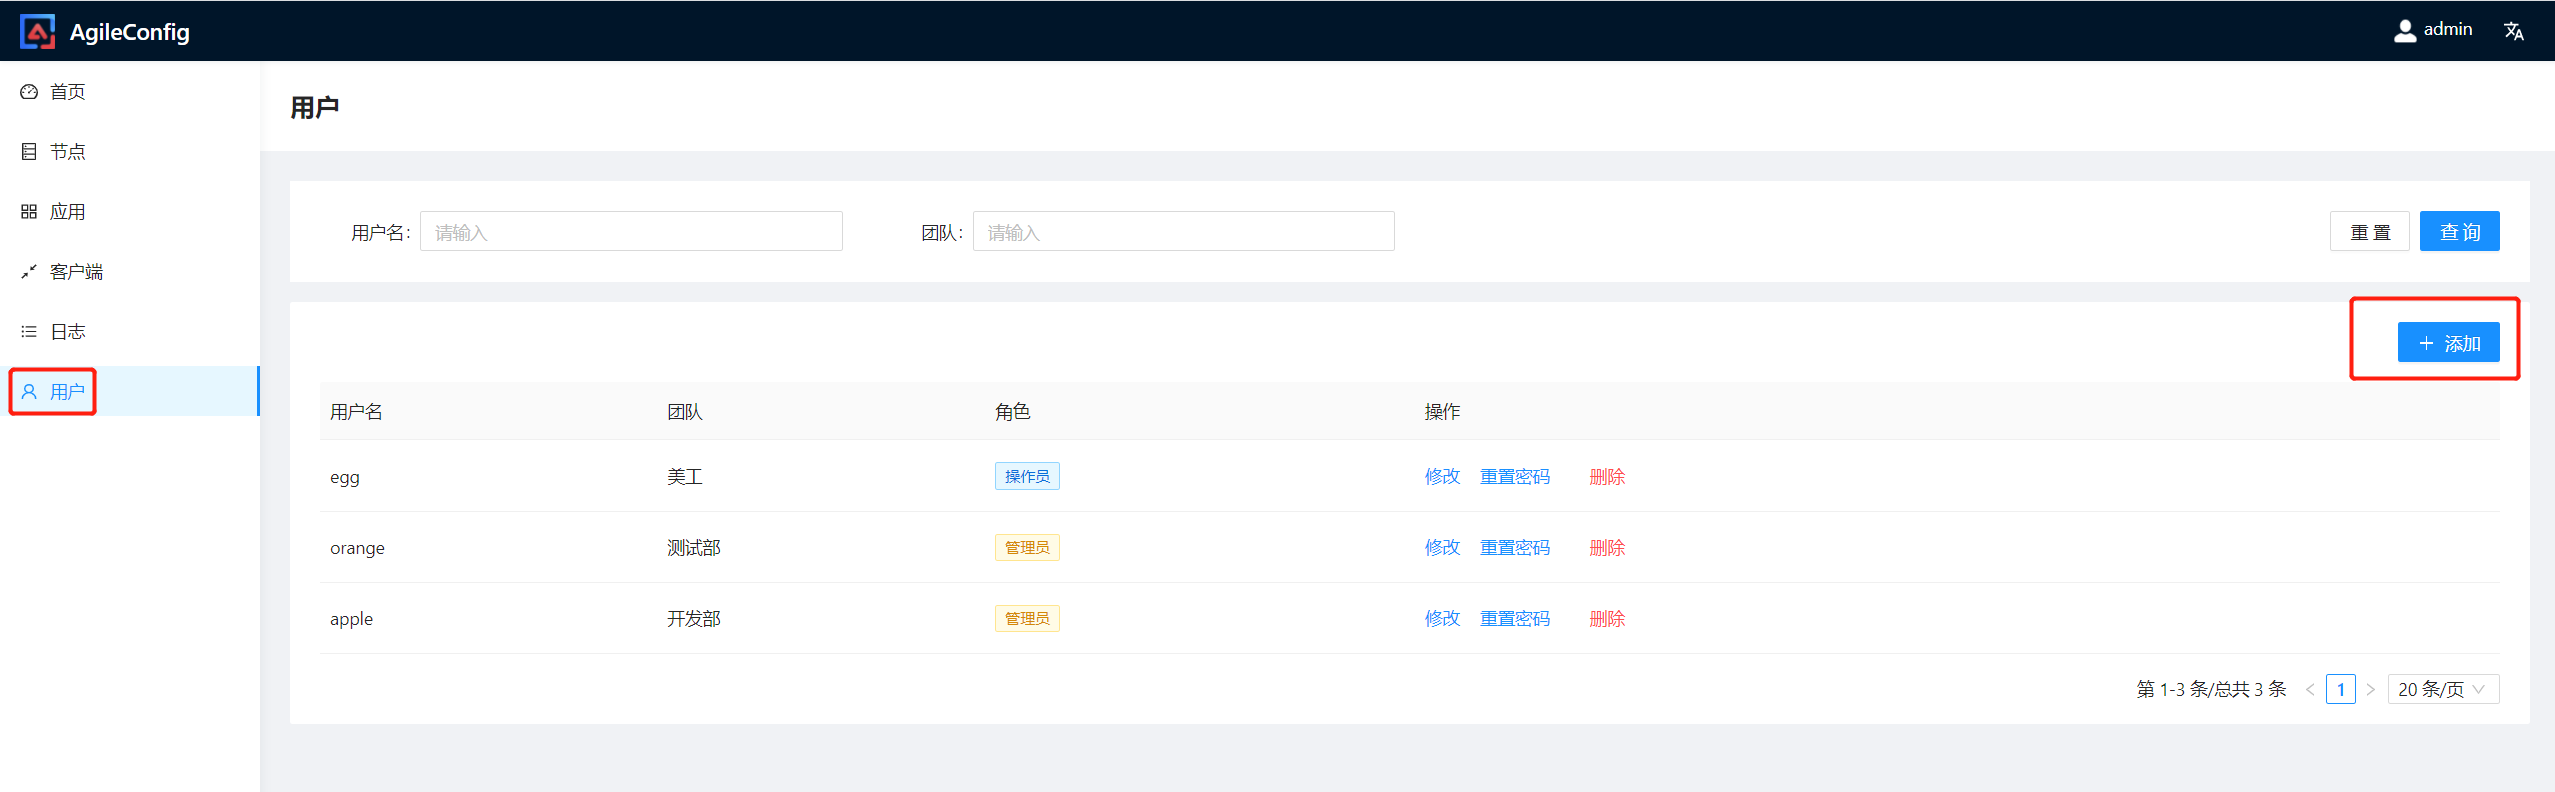Click the 查询 button
Viewport: 2555px width, 792px height.
click(2459, 231)
